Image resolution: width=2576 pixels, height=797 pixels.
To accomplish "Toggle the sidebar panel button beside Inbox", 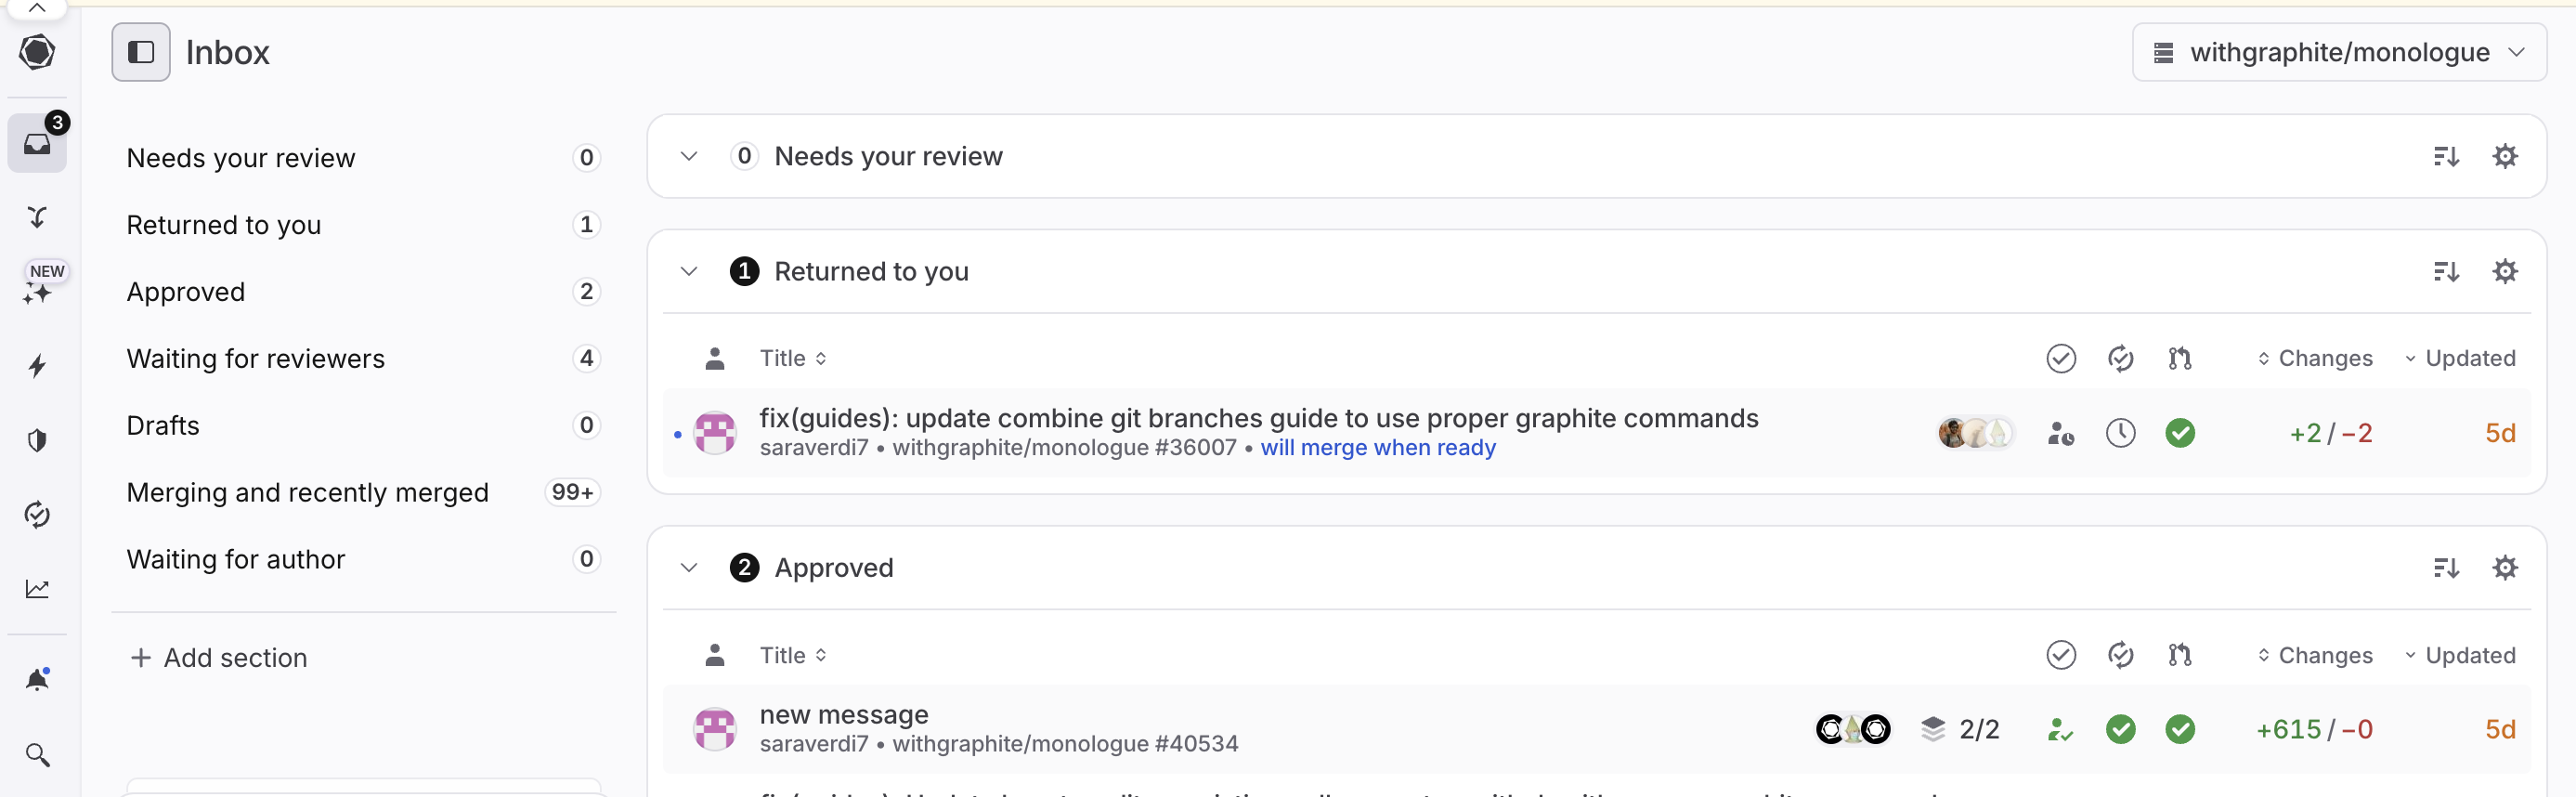I will 141,52.
